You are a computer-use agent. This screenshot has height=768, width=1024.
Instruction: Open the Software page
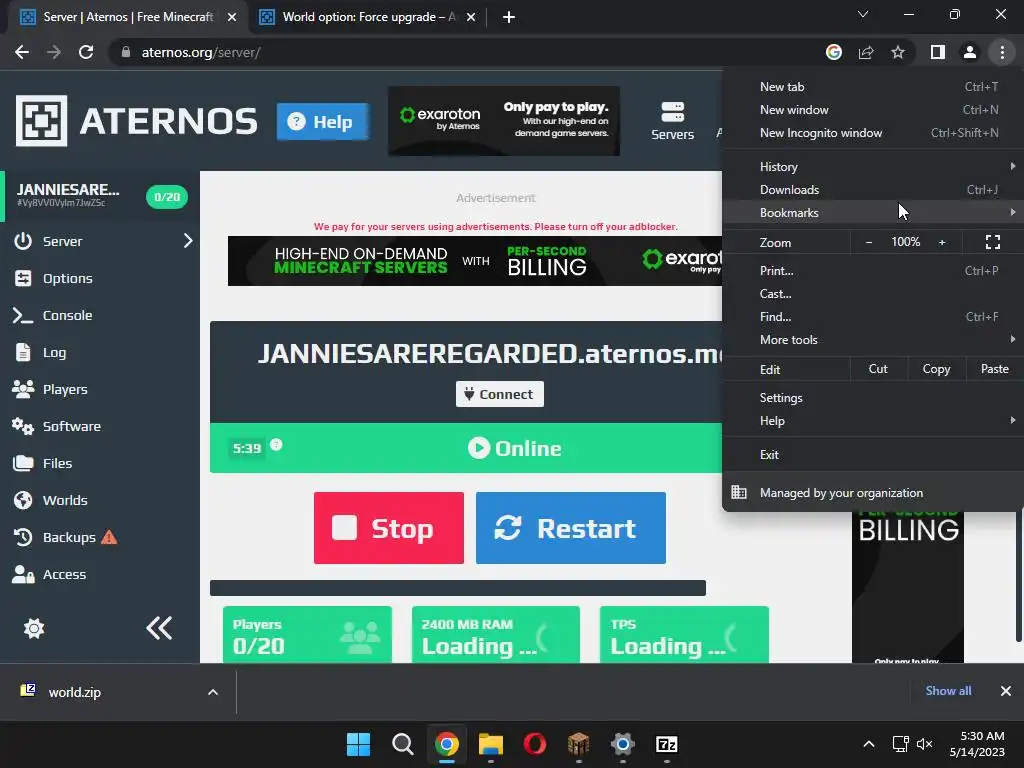100,426
